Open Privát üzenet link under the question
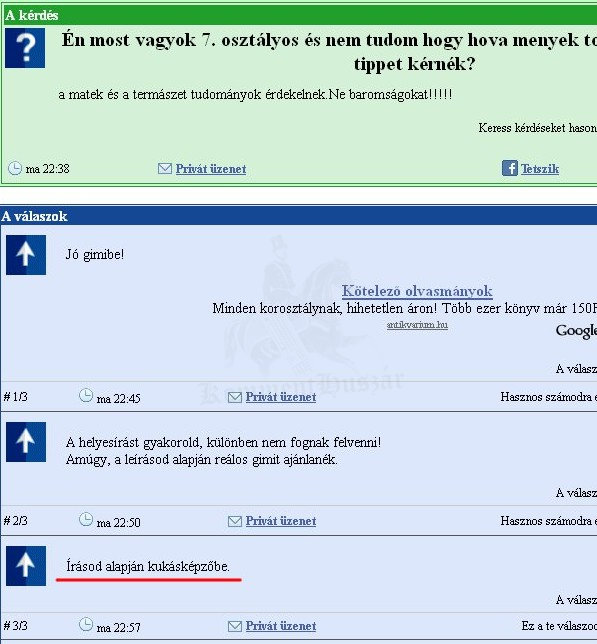The height and width of the screenshot is (644, 597). (x=211, y=169)
